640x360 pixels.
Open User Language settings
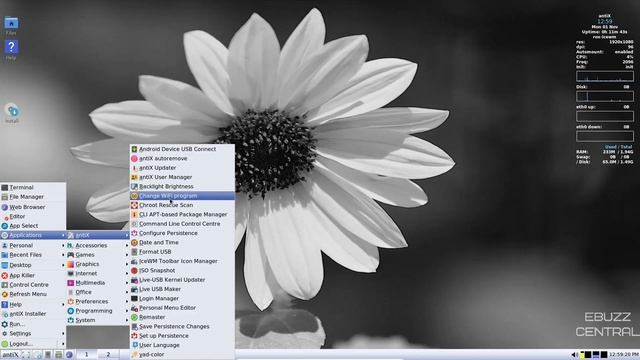click(x=182, y=345)
